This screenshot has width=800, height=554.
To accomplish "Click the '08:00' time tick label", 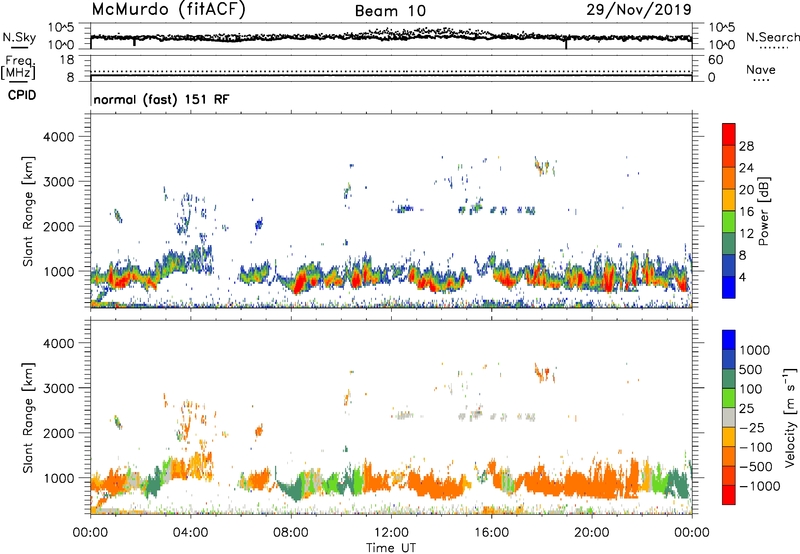I will (x=290, y=533).
